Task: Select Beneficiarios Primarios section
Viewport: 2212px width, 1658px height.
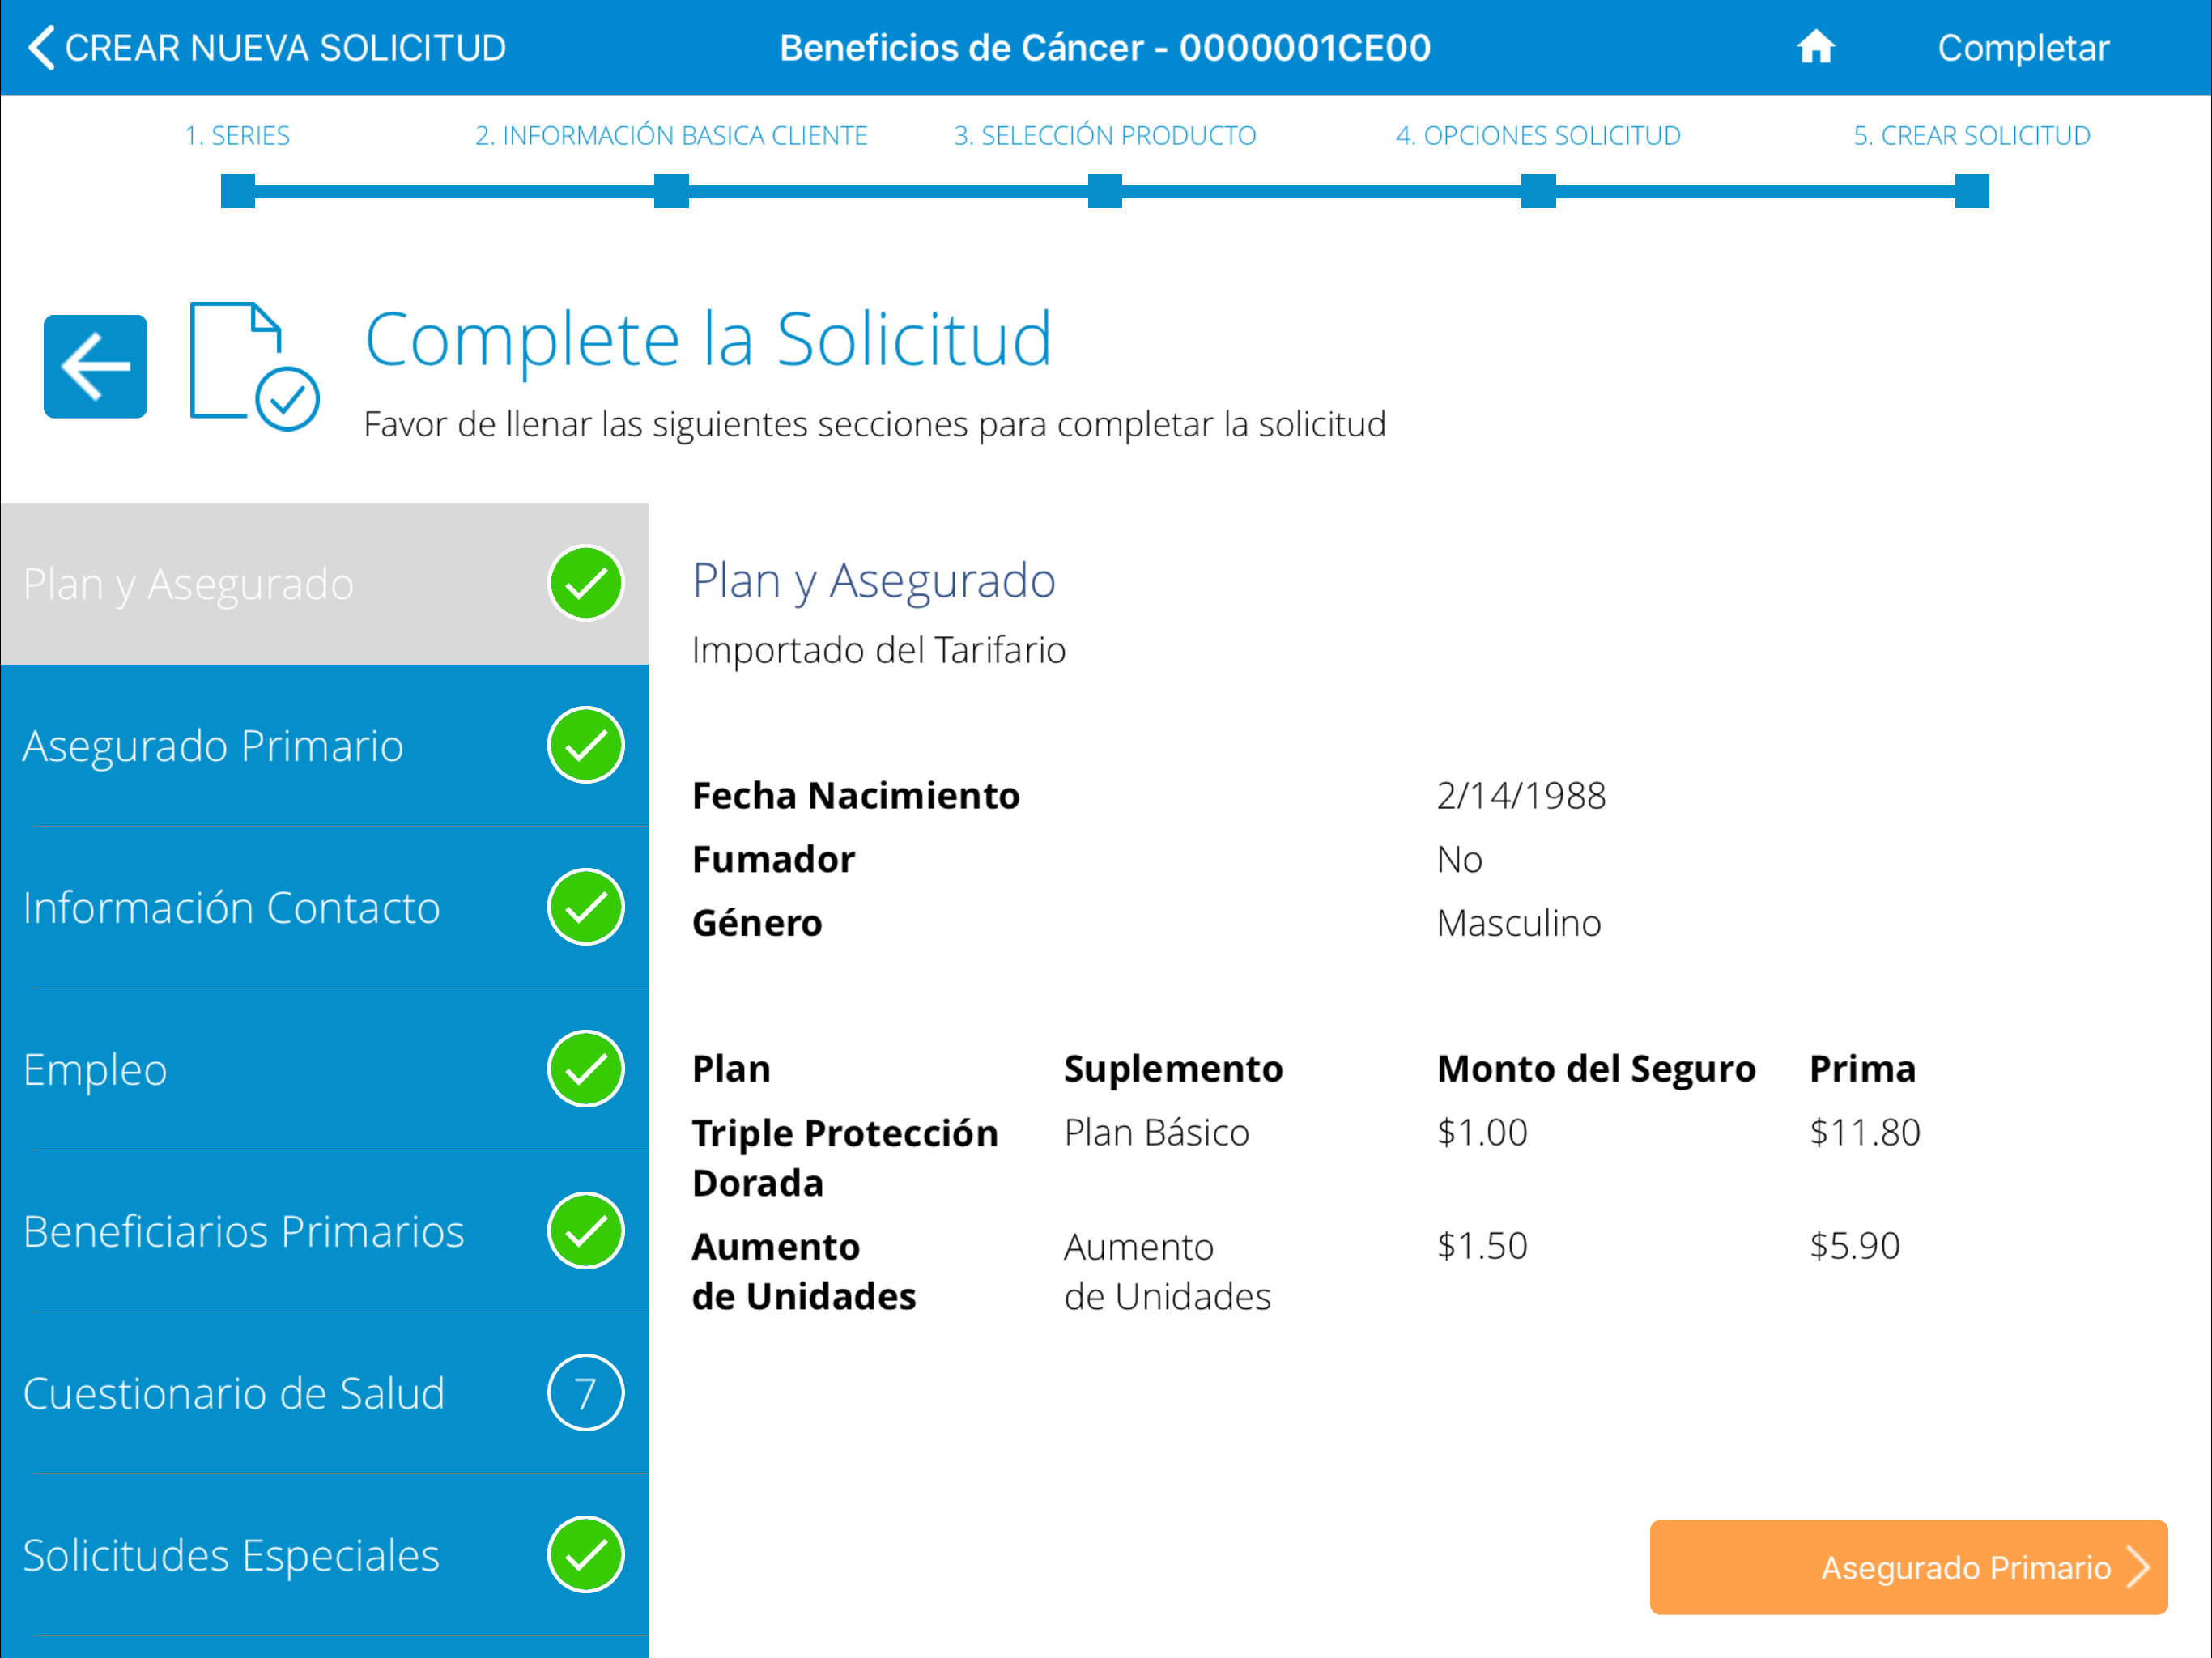Action: tap(324, 1231)
